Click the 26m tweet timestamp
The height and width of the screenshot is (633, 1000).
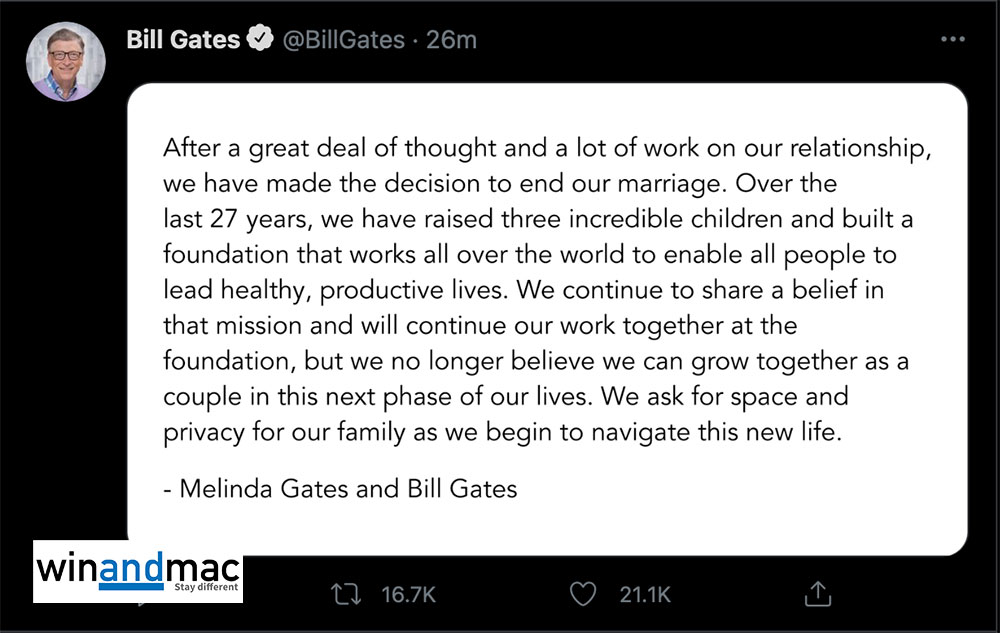452,40
